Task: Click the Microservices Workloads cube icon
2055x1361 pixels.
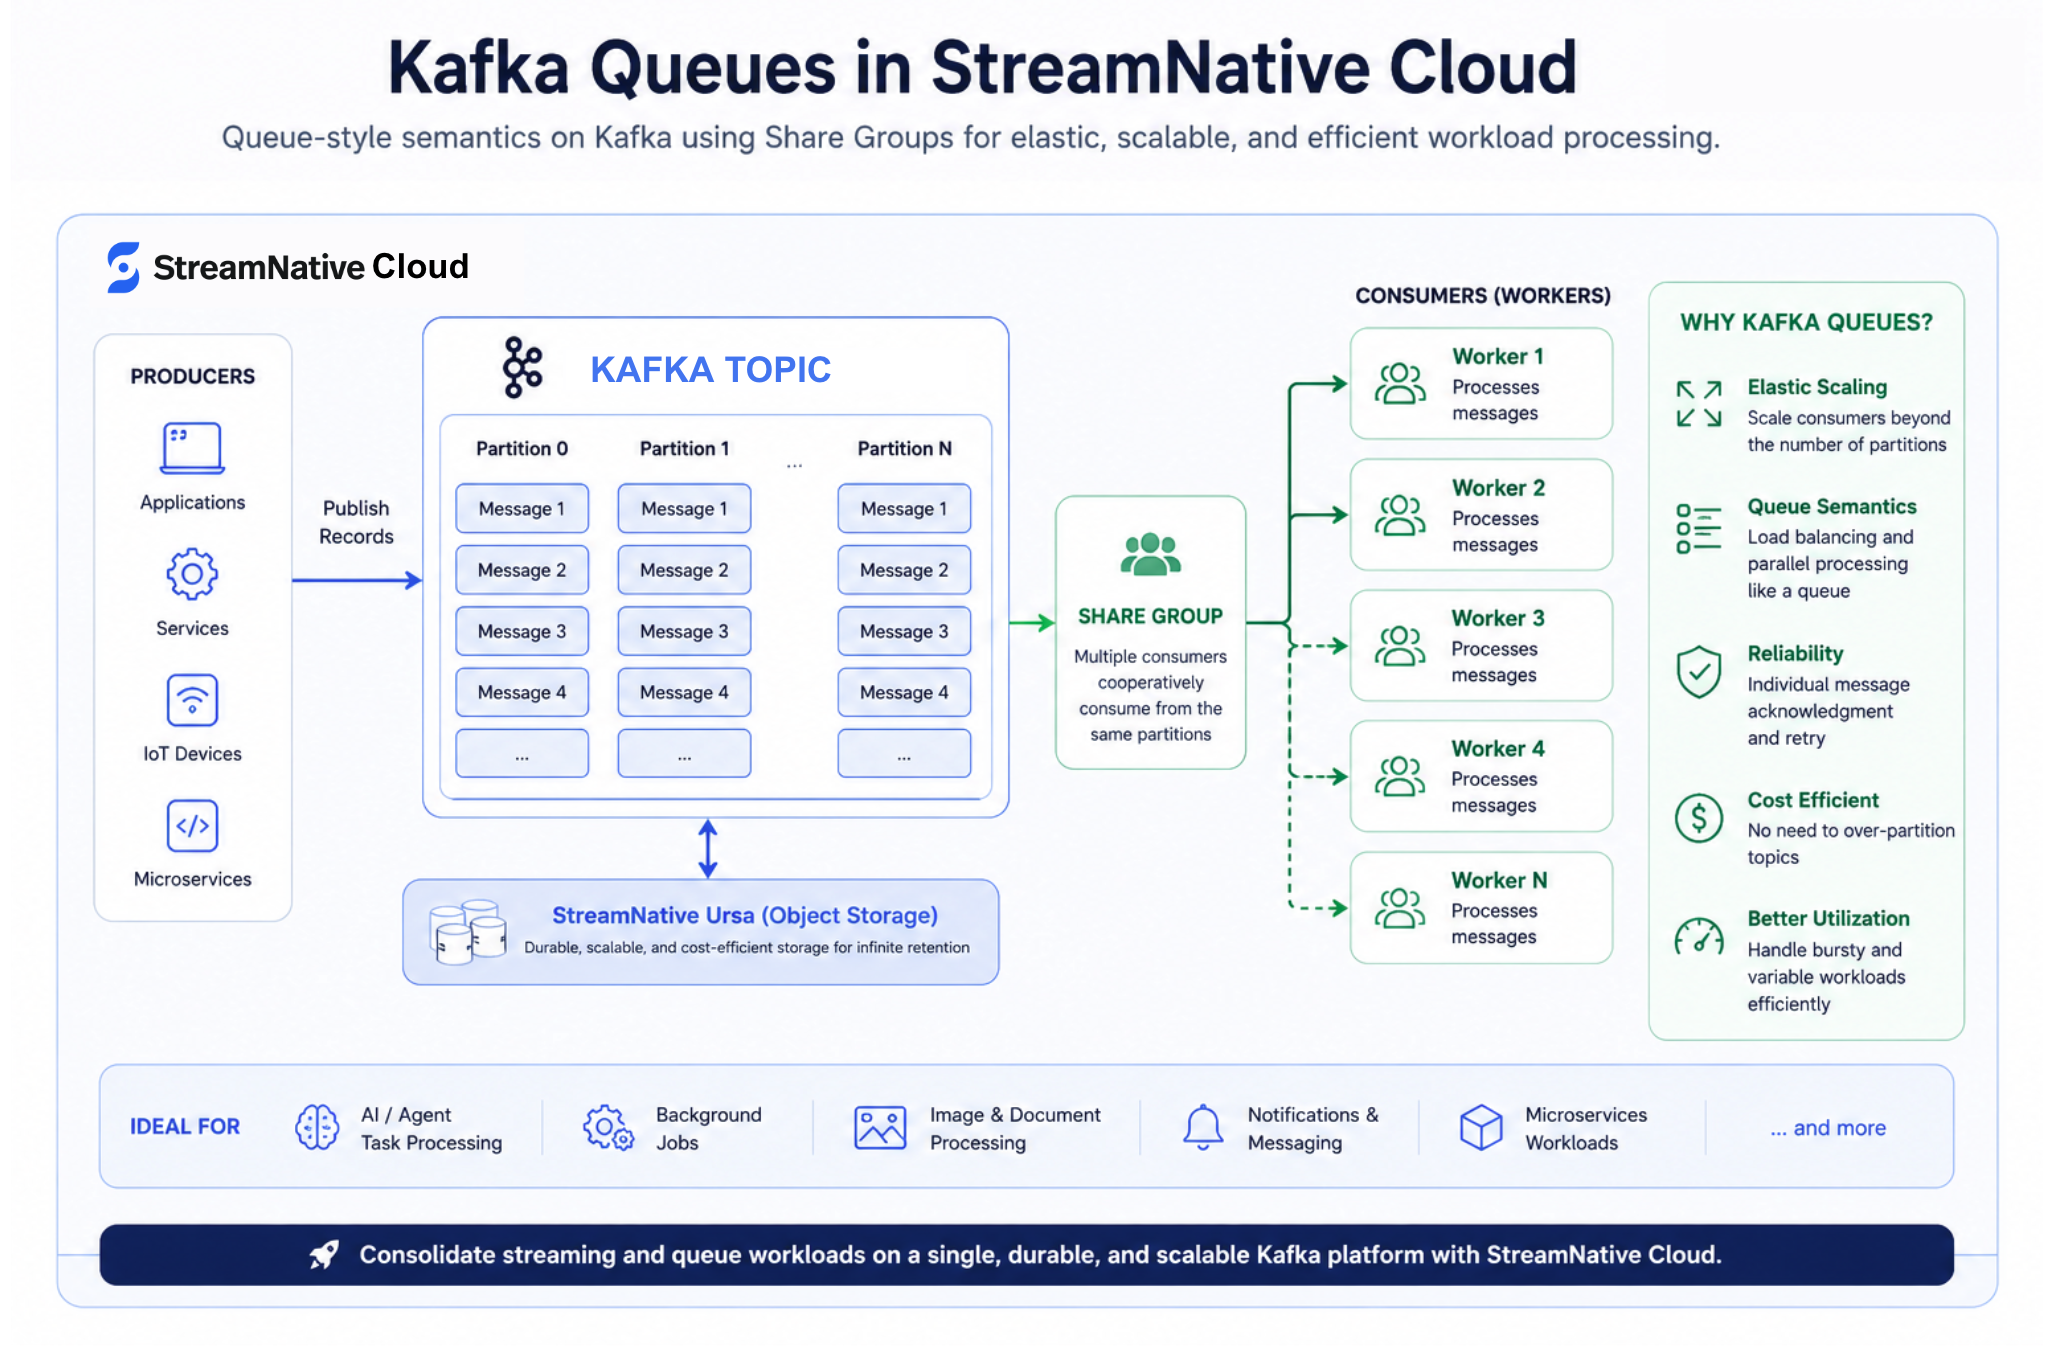Action: tap(1481, 1127)
